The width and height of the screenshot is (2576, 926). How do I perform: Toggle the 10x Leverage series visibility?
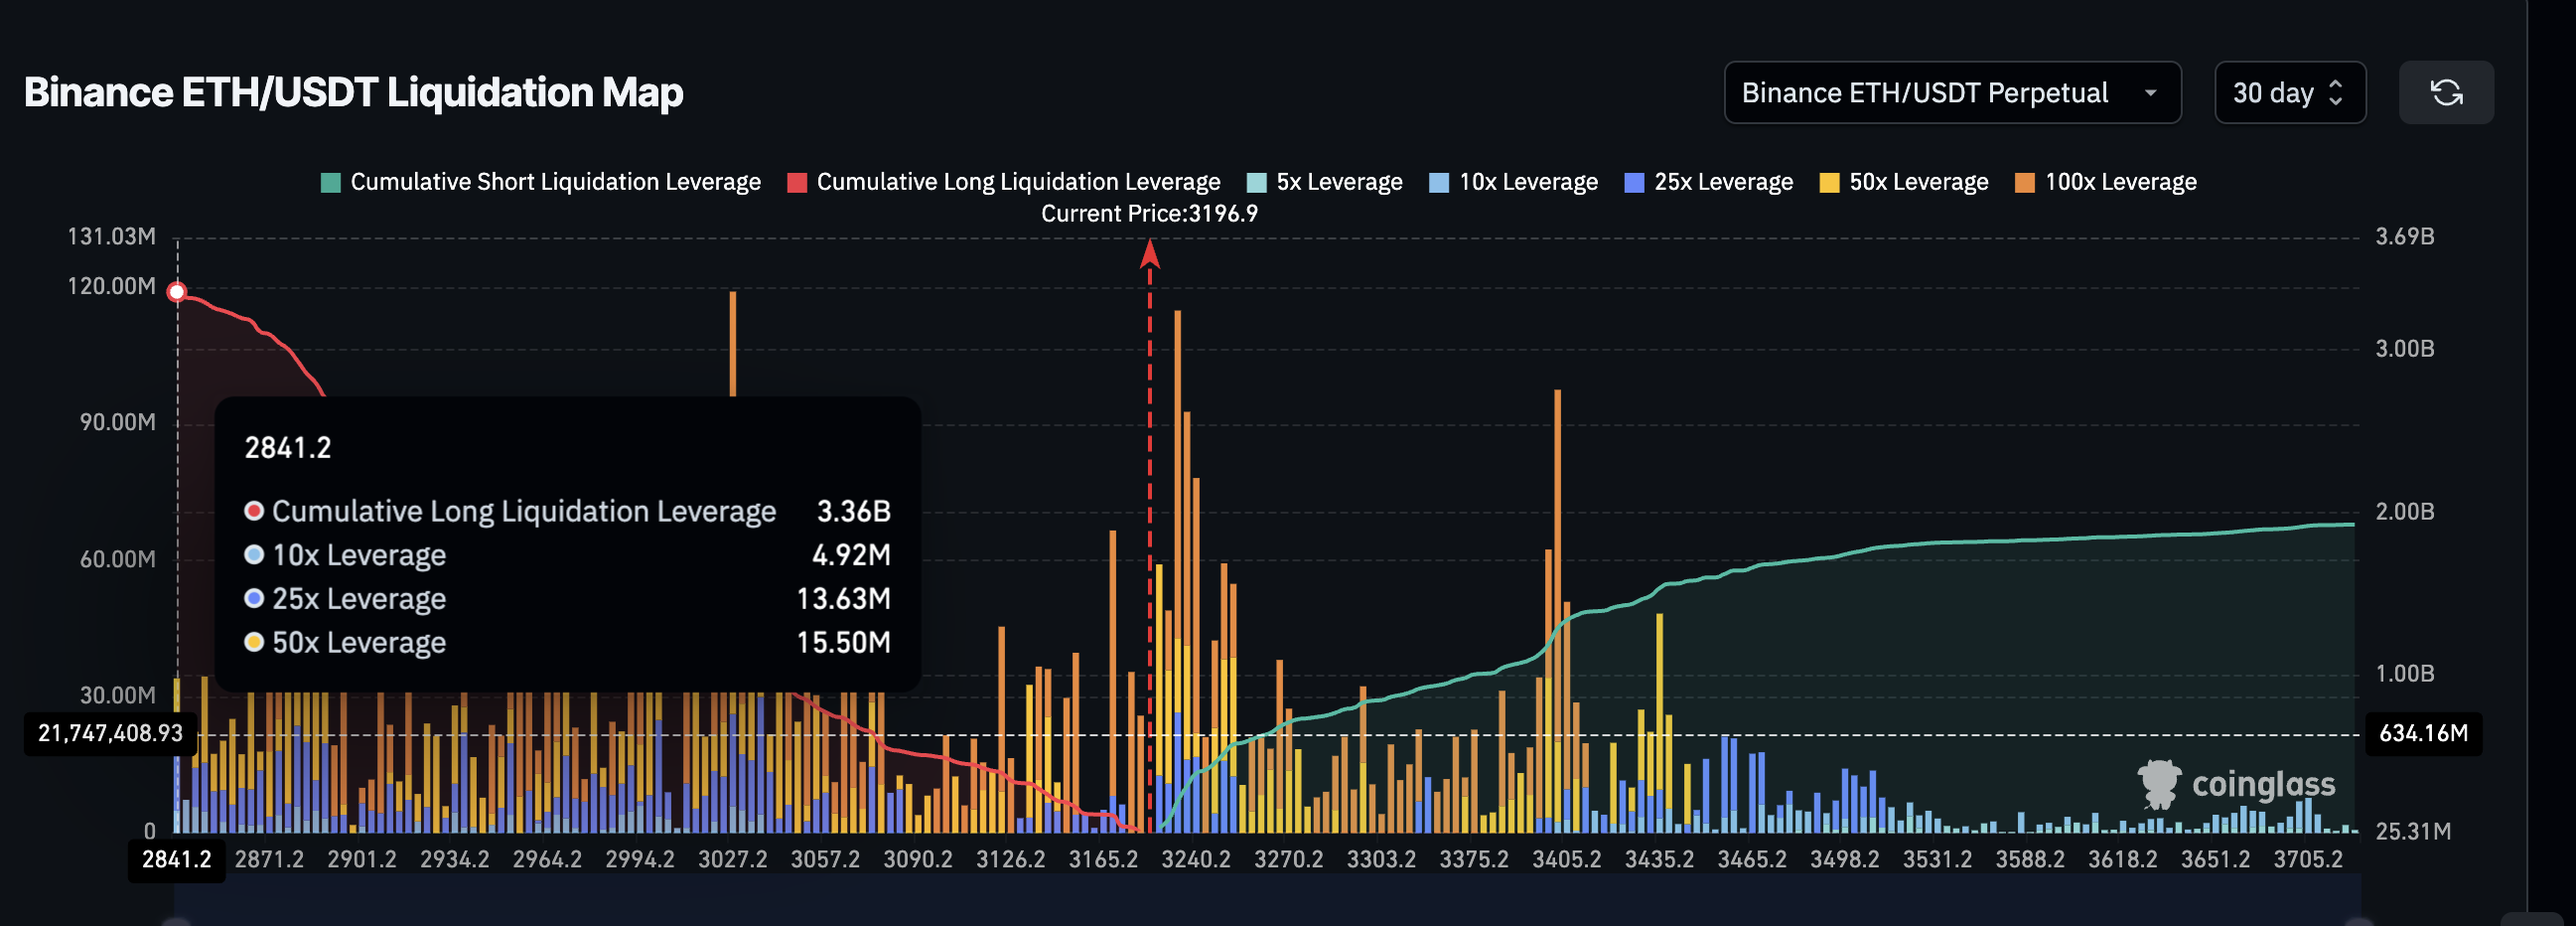point(1512,181)
